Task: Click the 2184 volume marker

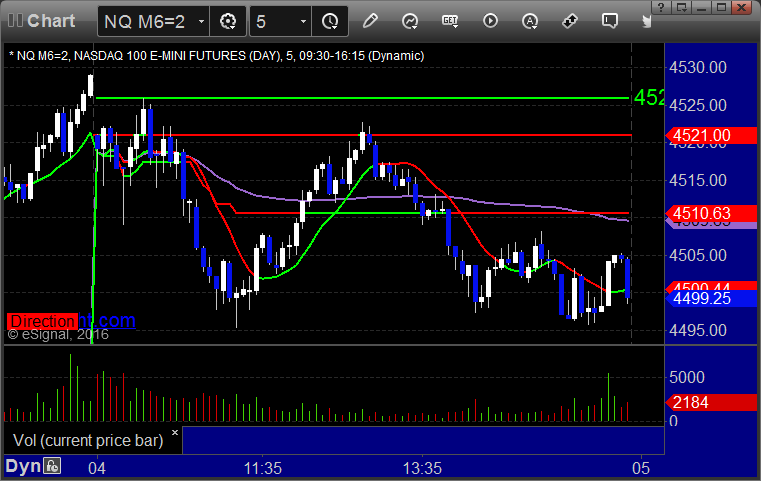Action: tap(711, 402)
